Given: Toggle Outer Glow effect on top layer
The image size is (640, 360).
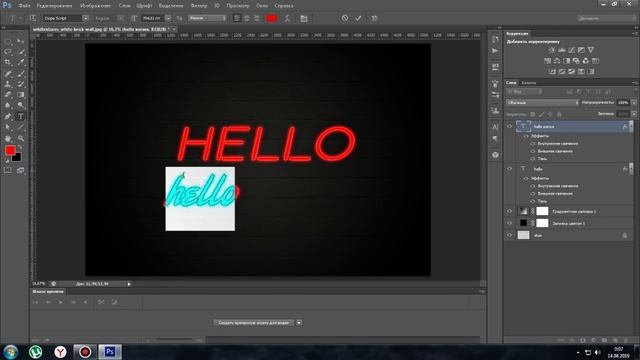Looking at the screenshot, I should pyautogui.click(x=533, y=151).
